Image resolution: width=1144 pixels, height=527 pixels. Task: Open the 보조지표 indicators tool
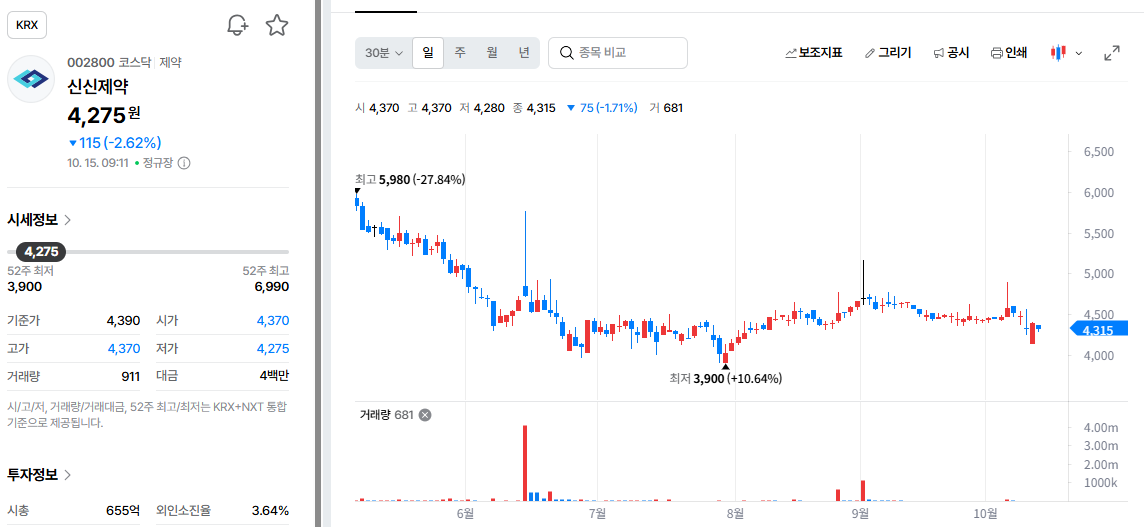tap(813, 53)
